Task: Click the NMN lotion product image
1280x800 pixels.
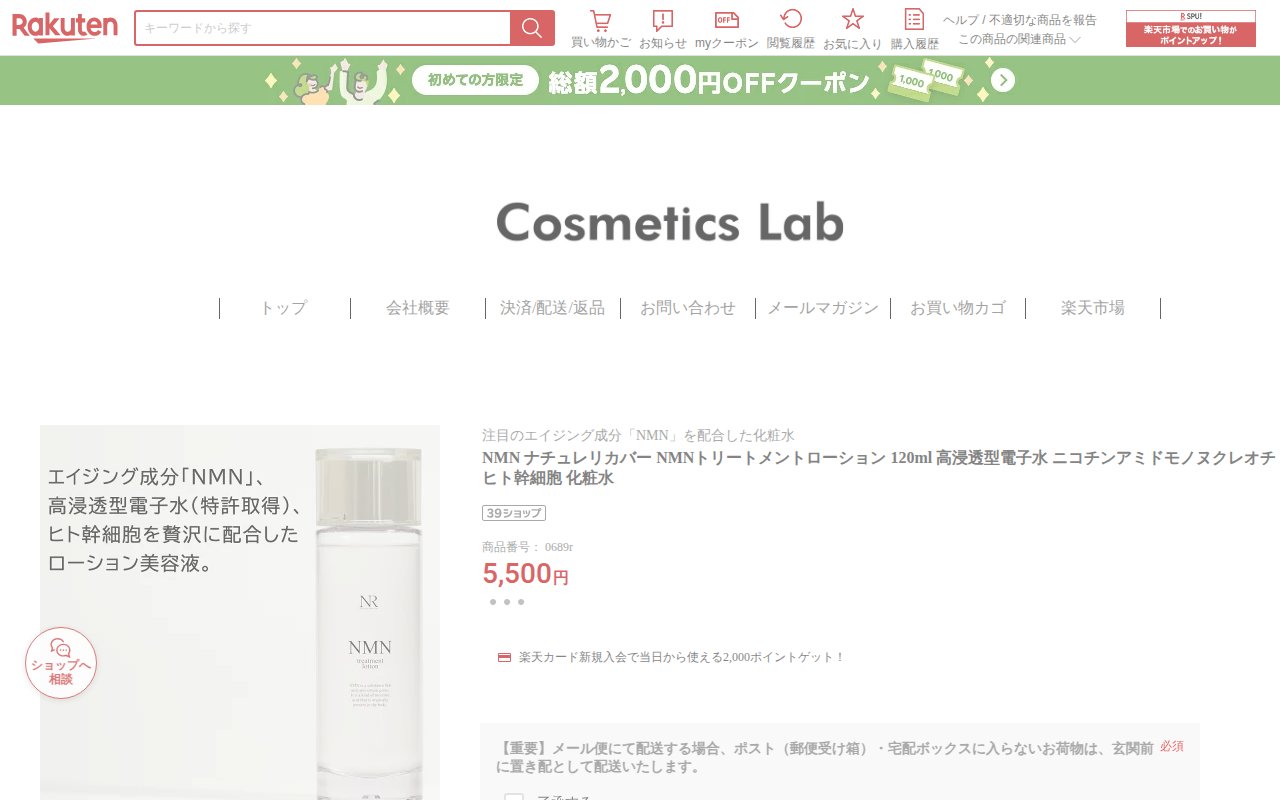Action: tap(240, 612)
